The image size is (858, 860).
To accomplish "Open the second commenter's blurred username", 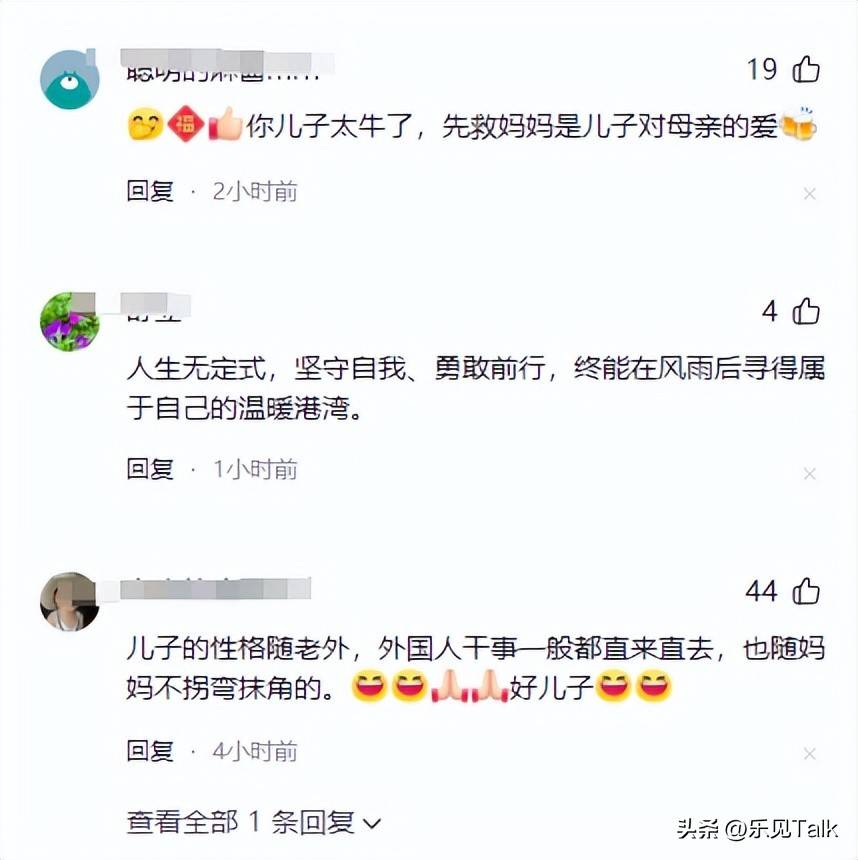I will 155,307.
